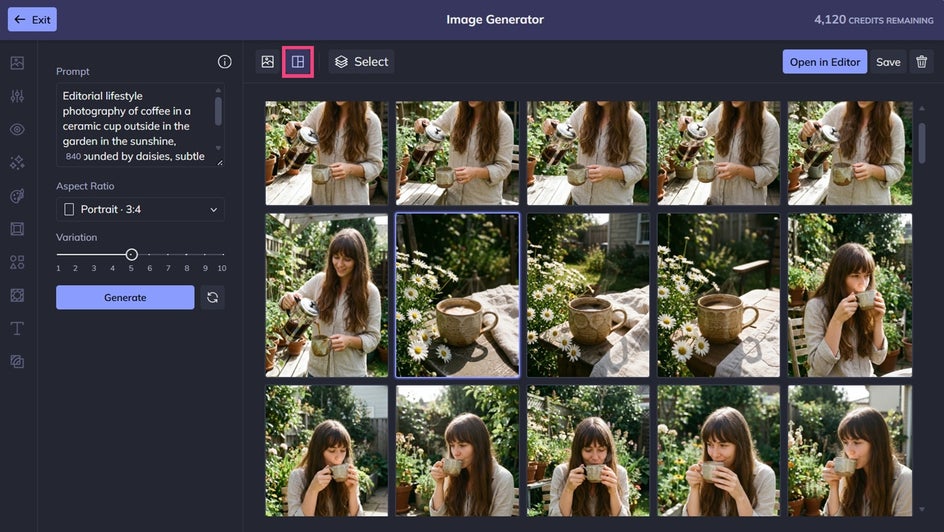Viewport: 944px width, 532px height.
Task: Switch to grid layout view
Action: [298, 61]
